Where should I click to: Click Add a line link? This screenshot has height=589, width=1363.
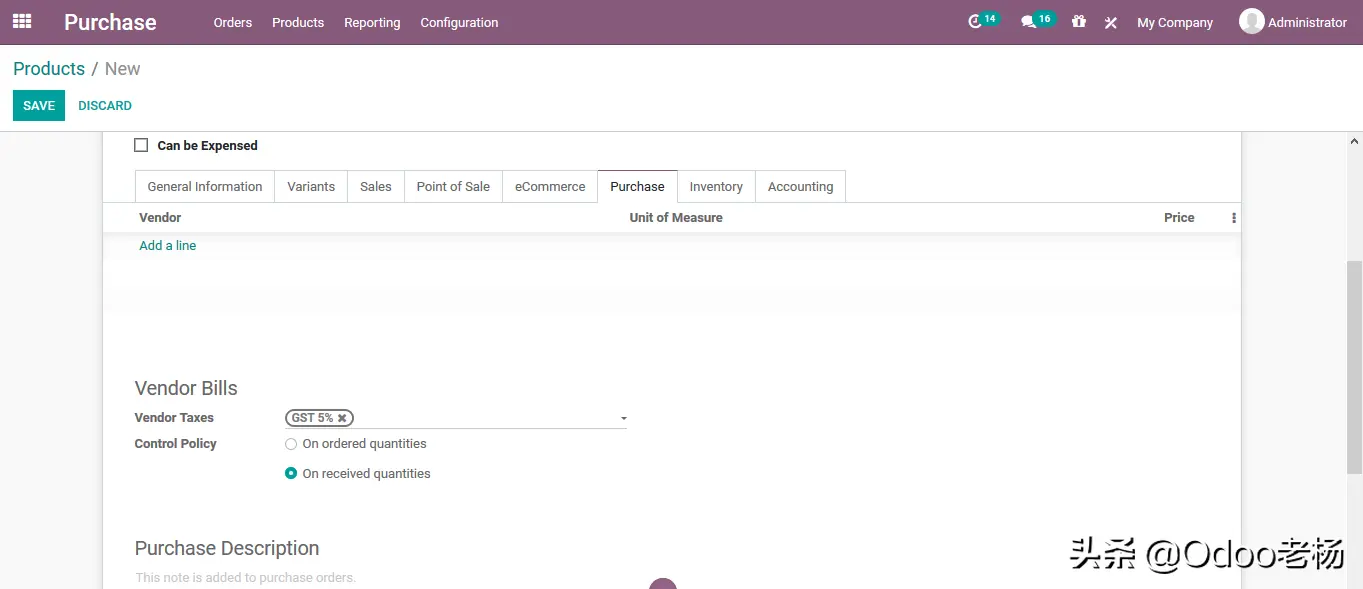(x=168, y=246)
